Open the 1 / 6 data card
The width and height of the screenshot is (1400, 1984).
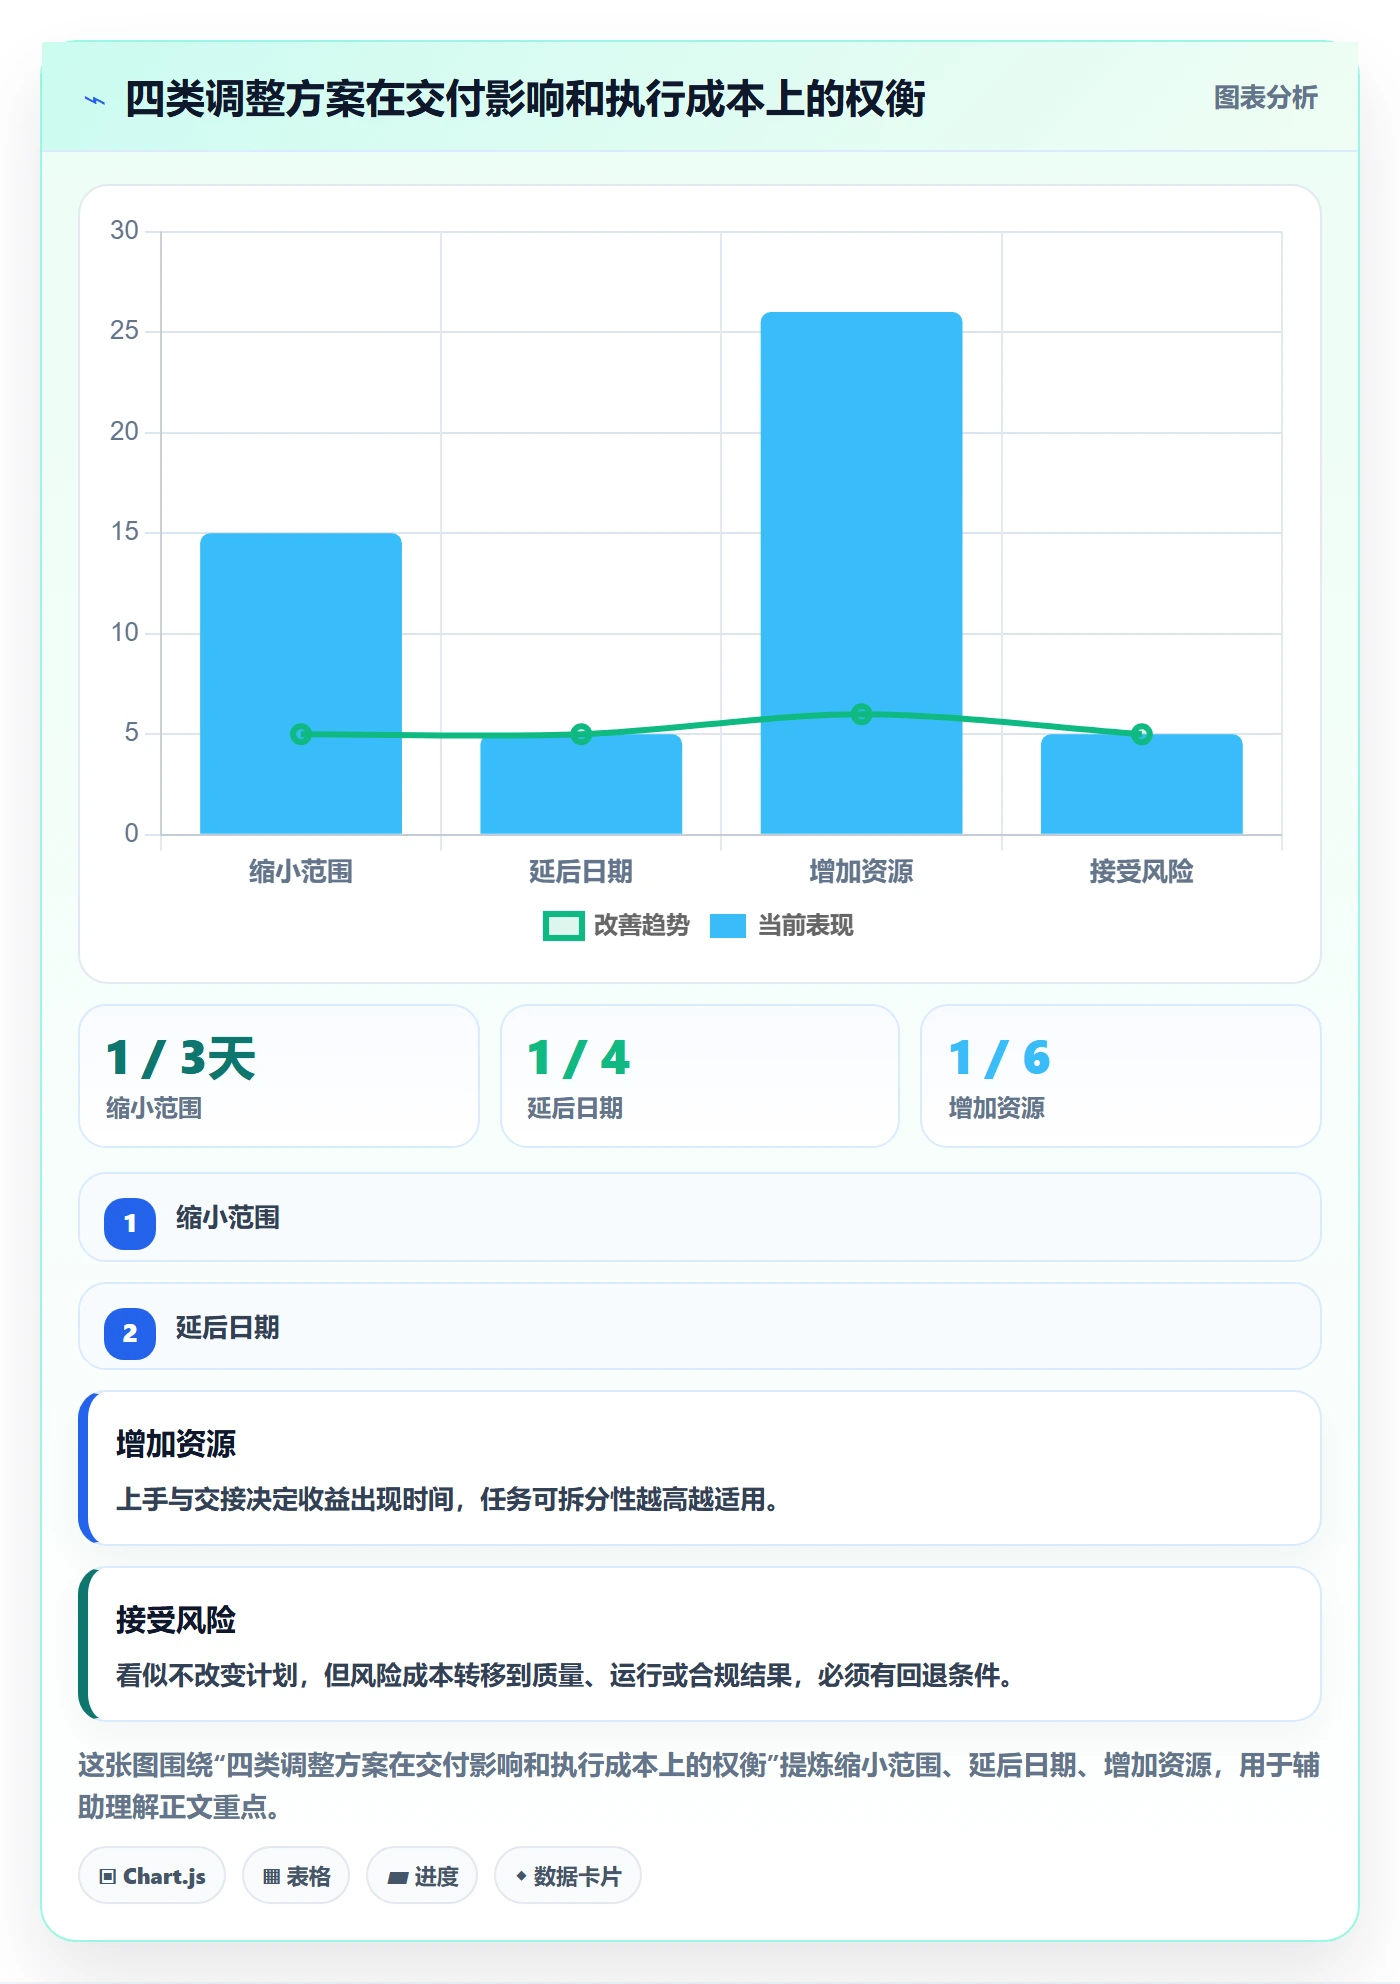(x=1121, y=1076)
